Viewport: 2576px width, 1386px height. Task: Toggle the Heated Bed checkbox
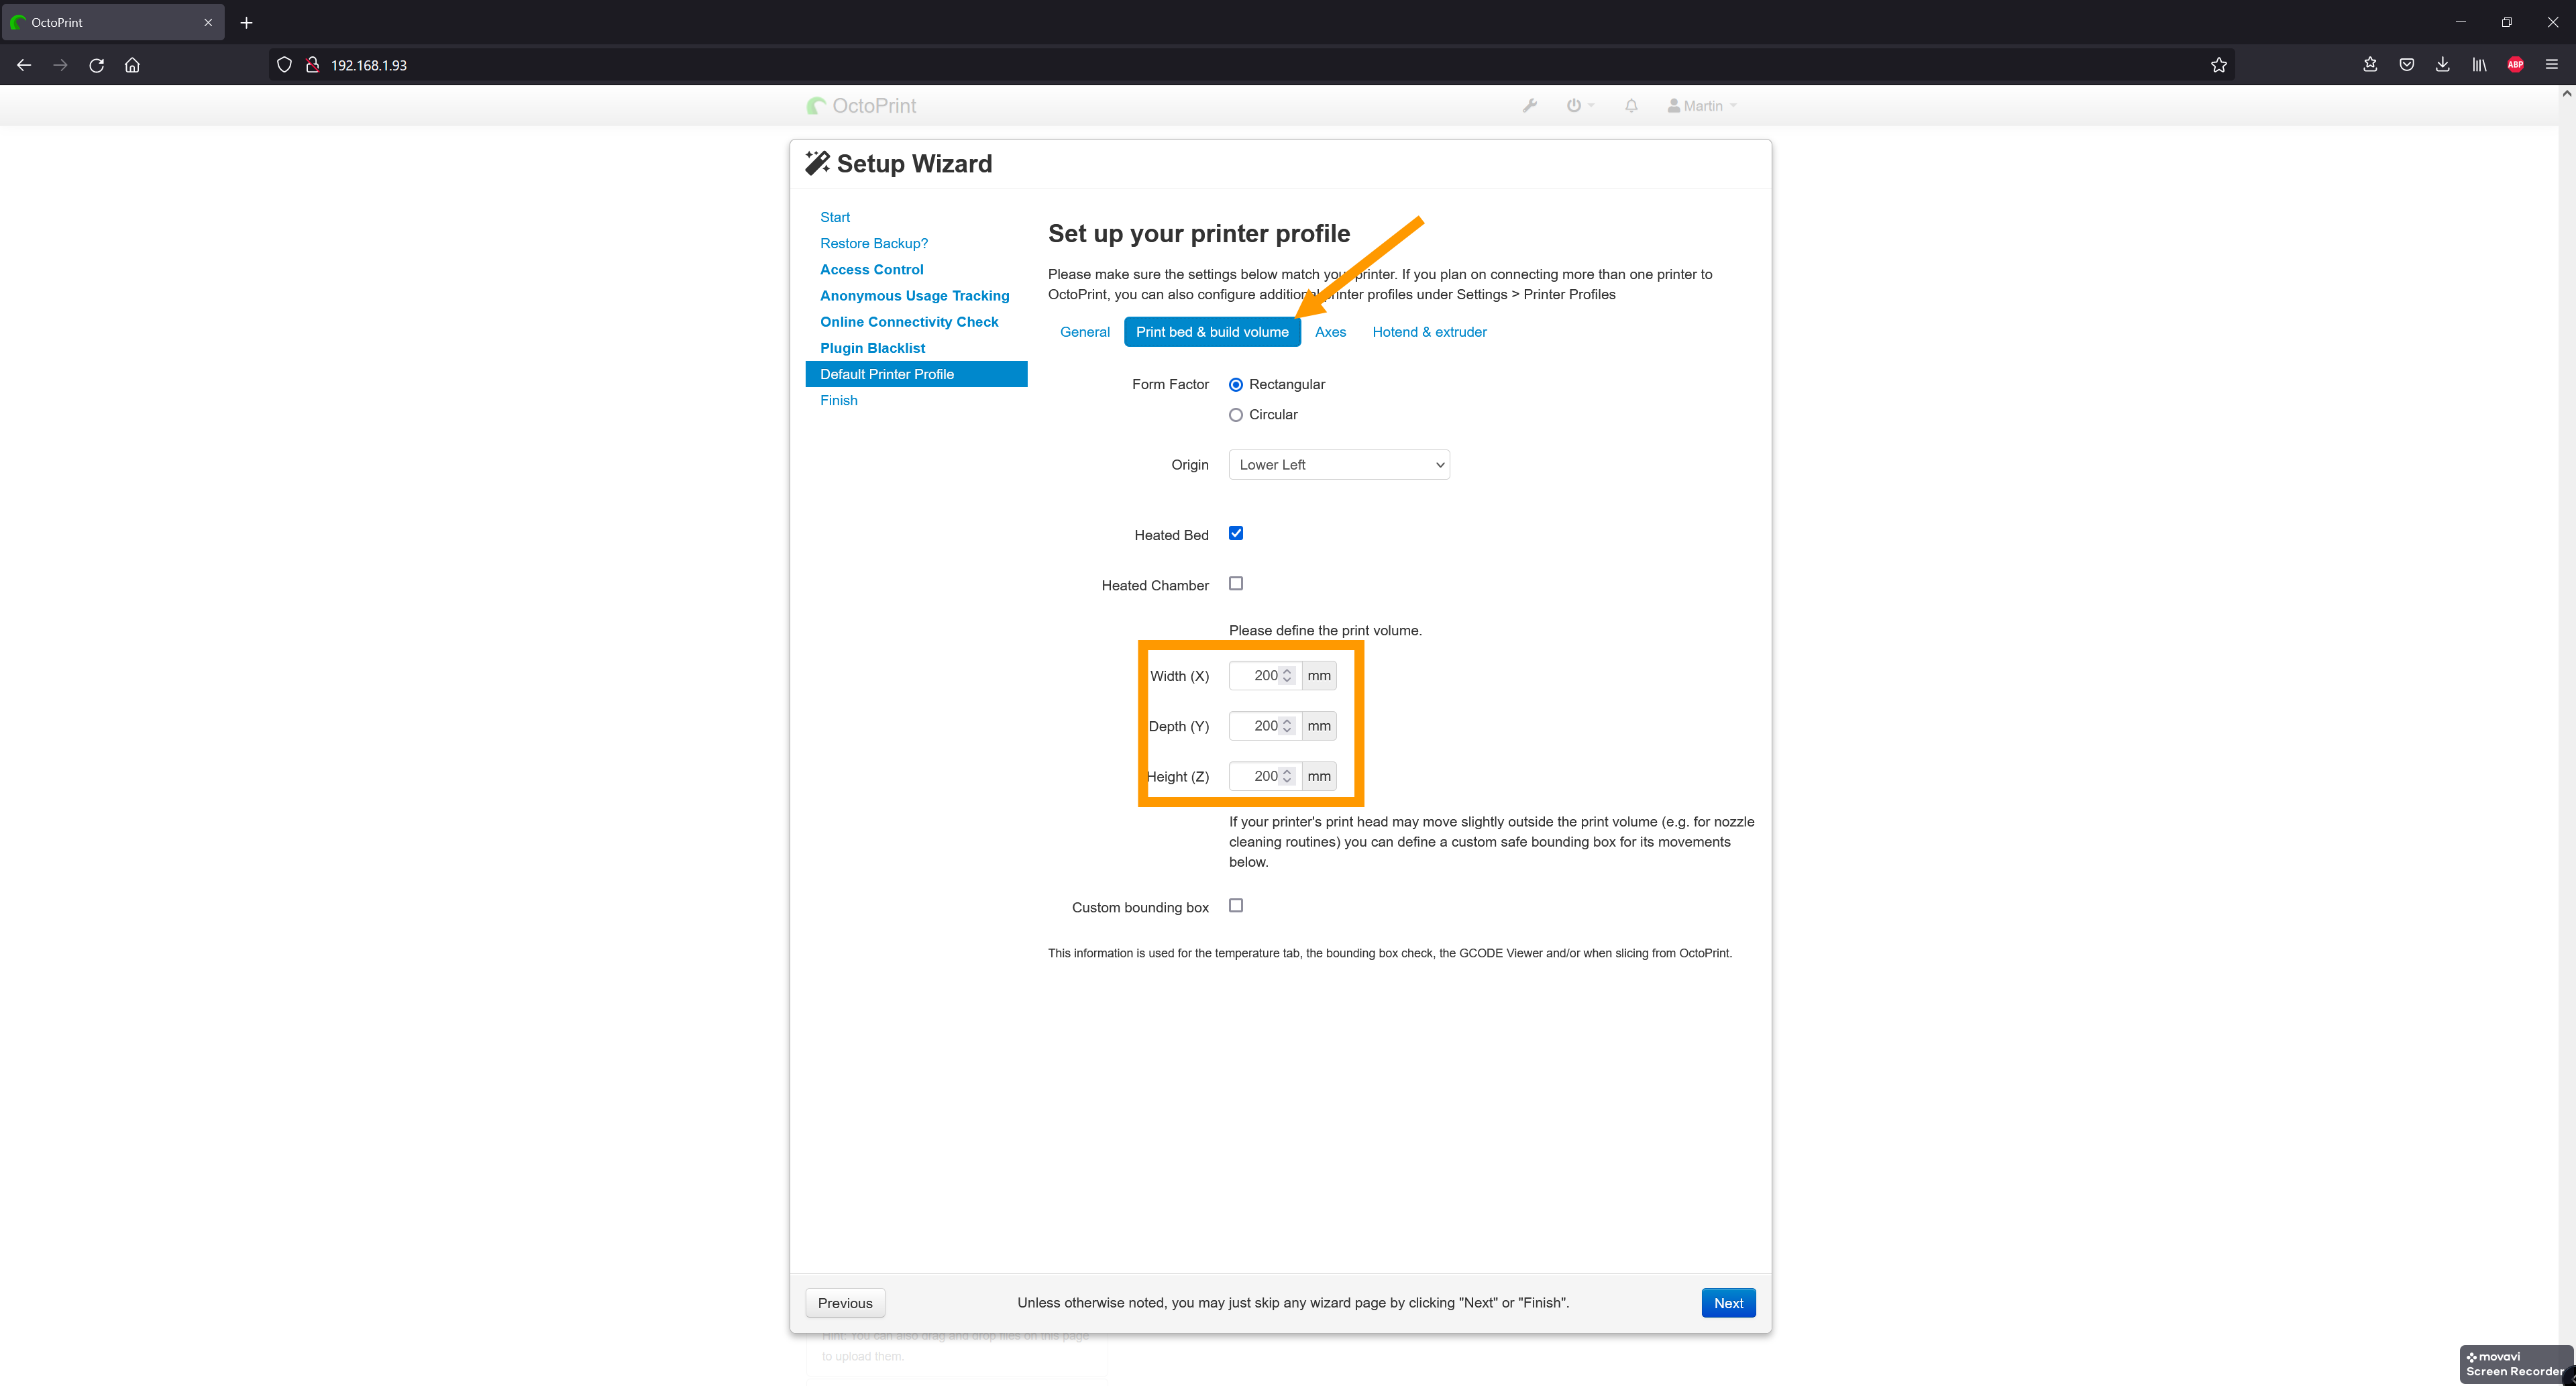[1235, 533]
